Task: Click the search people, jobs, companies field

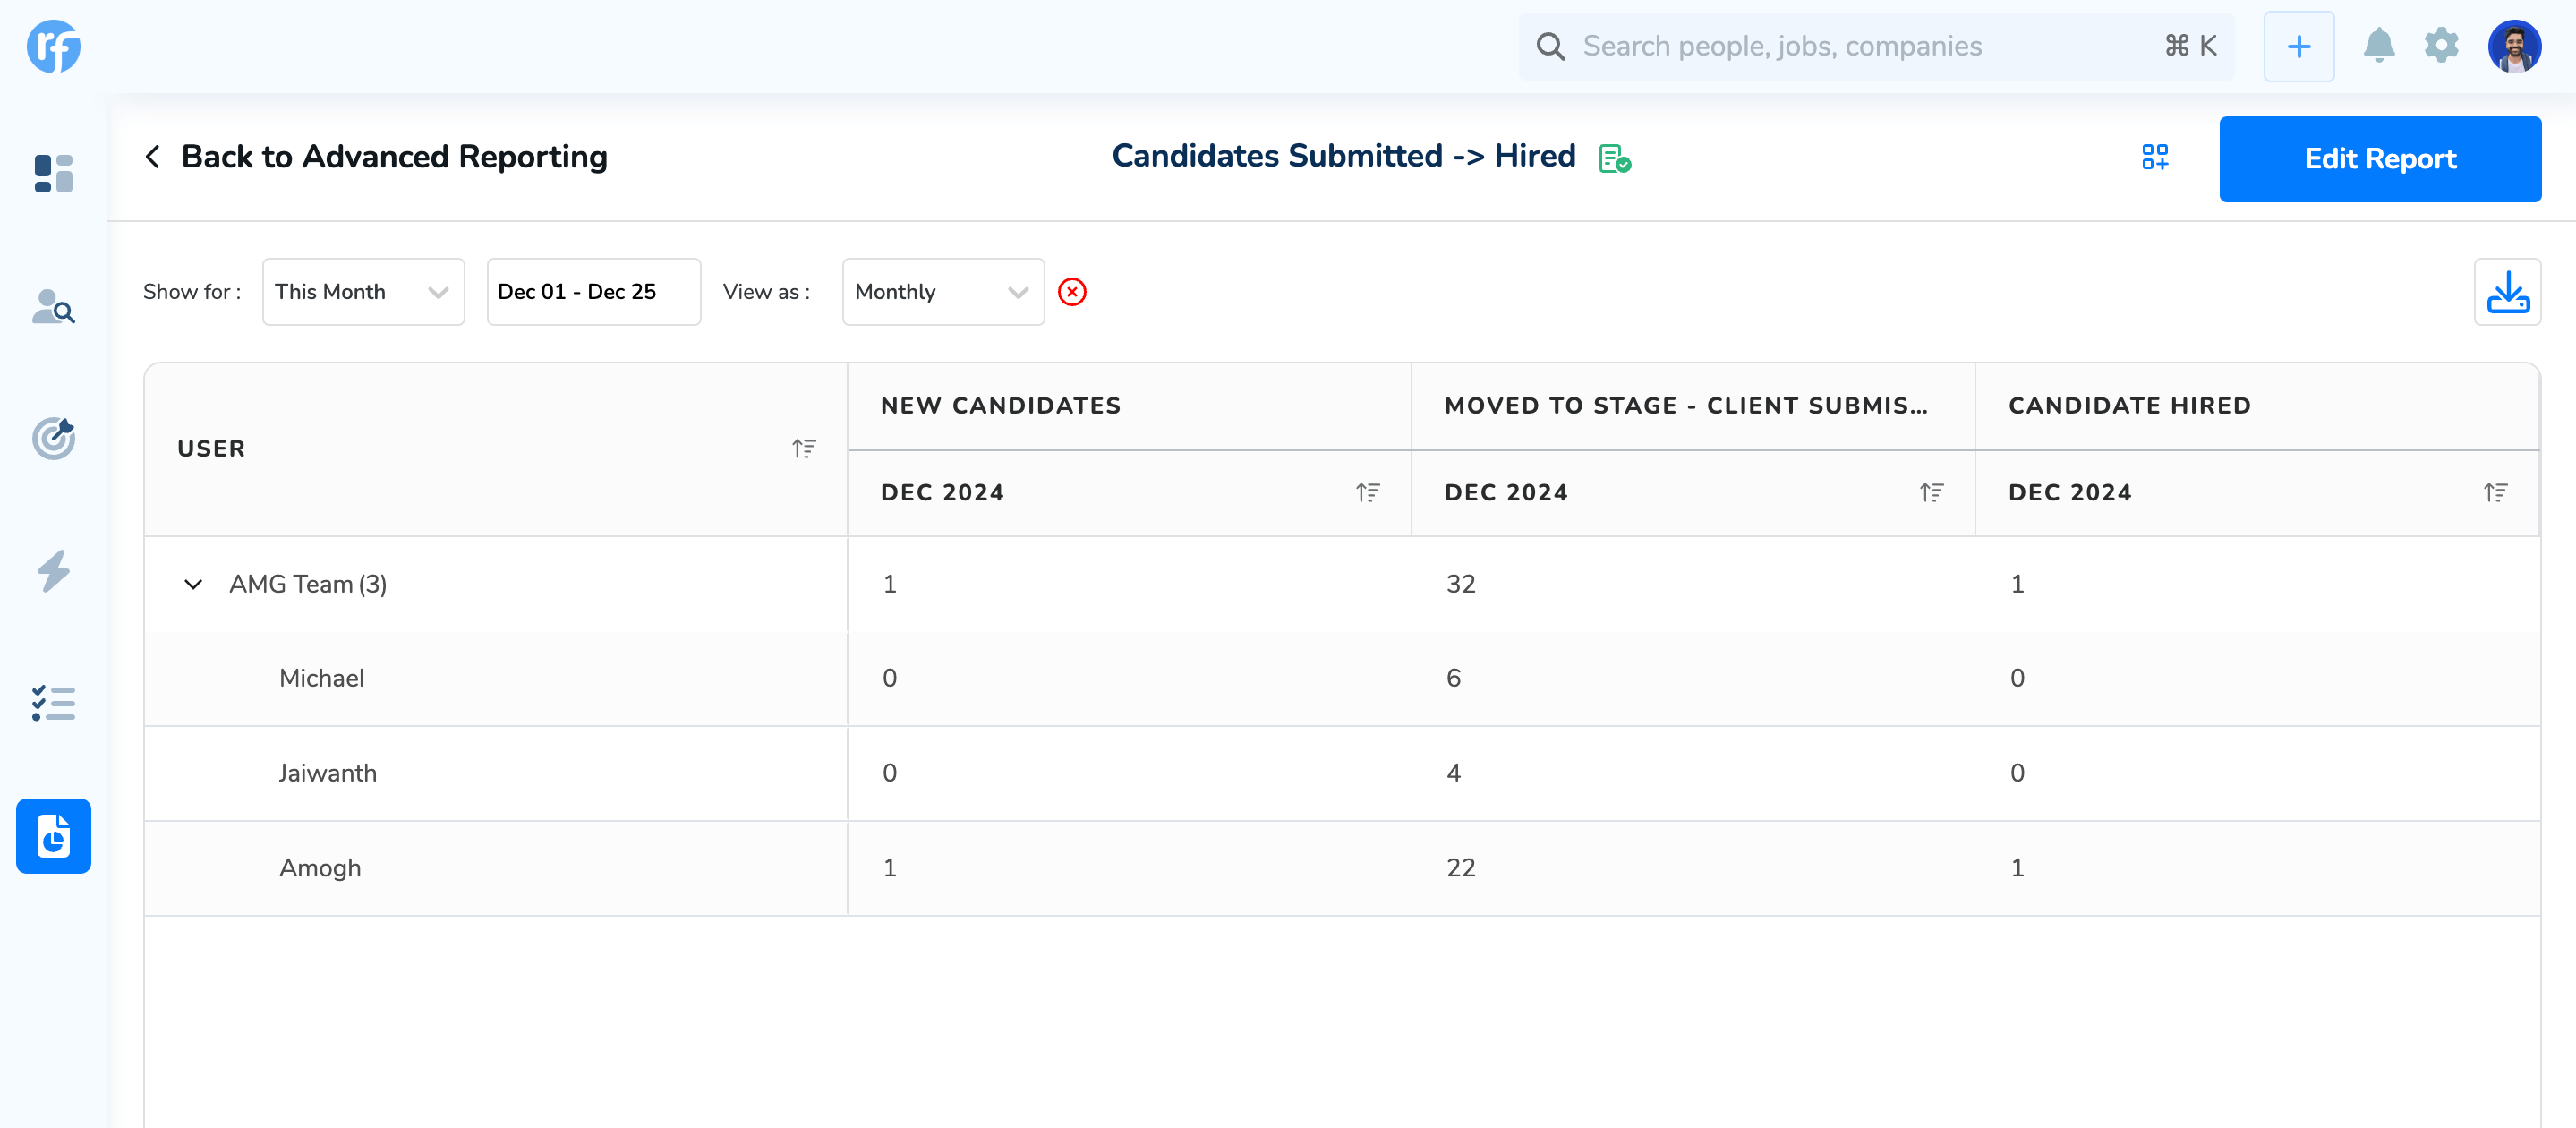Action: coord(1860,46)
